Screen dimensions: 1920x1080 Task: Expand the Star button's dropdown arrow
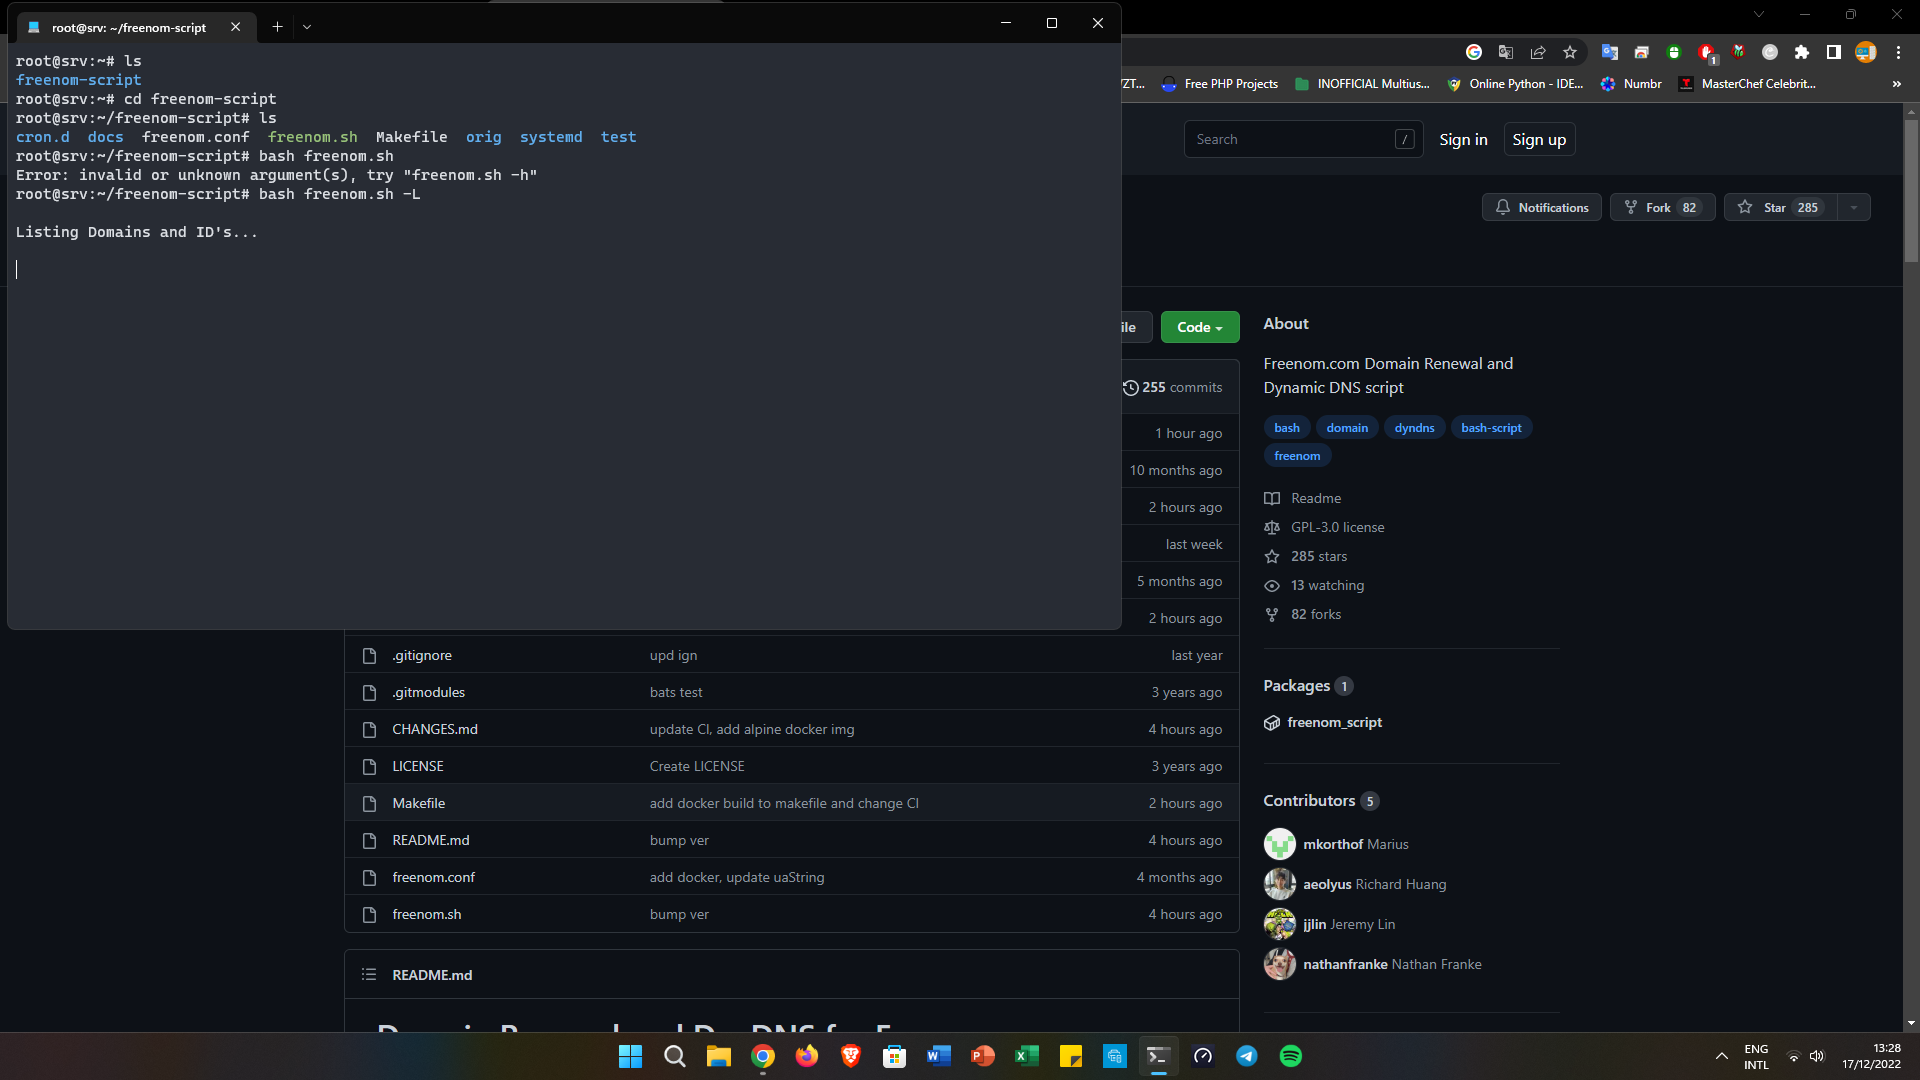1855,207
